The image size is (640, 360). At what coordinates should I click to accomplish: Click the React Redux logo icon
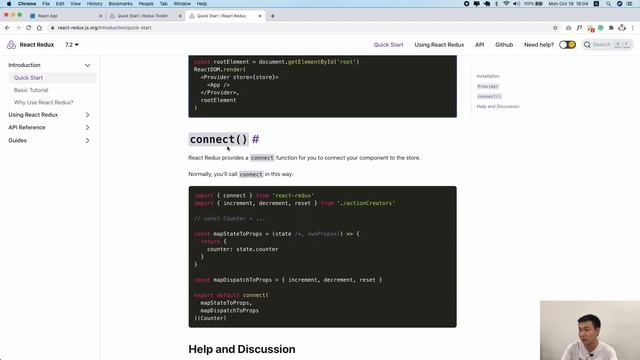pos(11,44)
